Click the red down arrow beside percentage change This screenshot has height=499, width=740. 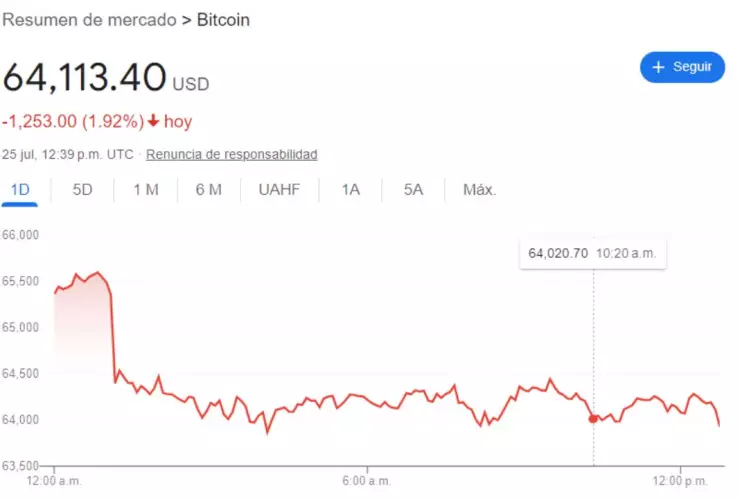[x=153, y=122]
